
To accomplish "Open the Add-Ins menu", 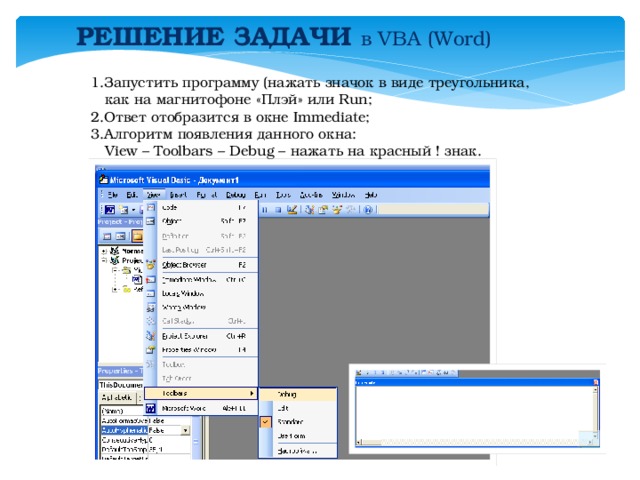I will (311, 195).
